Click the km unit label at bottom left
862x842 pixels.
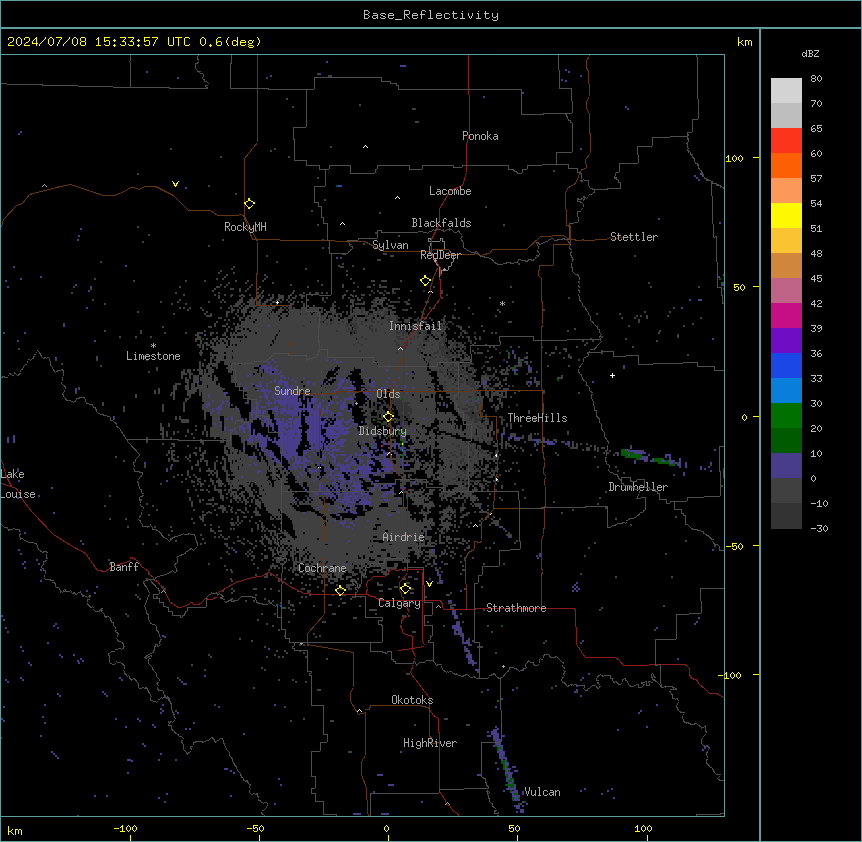[x=15, y=830]
